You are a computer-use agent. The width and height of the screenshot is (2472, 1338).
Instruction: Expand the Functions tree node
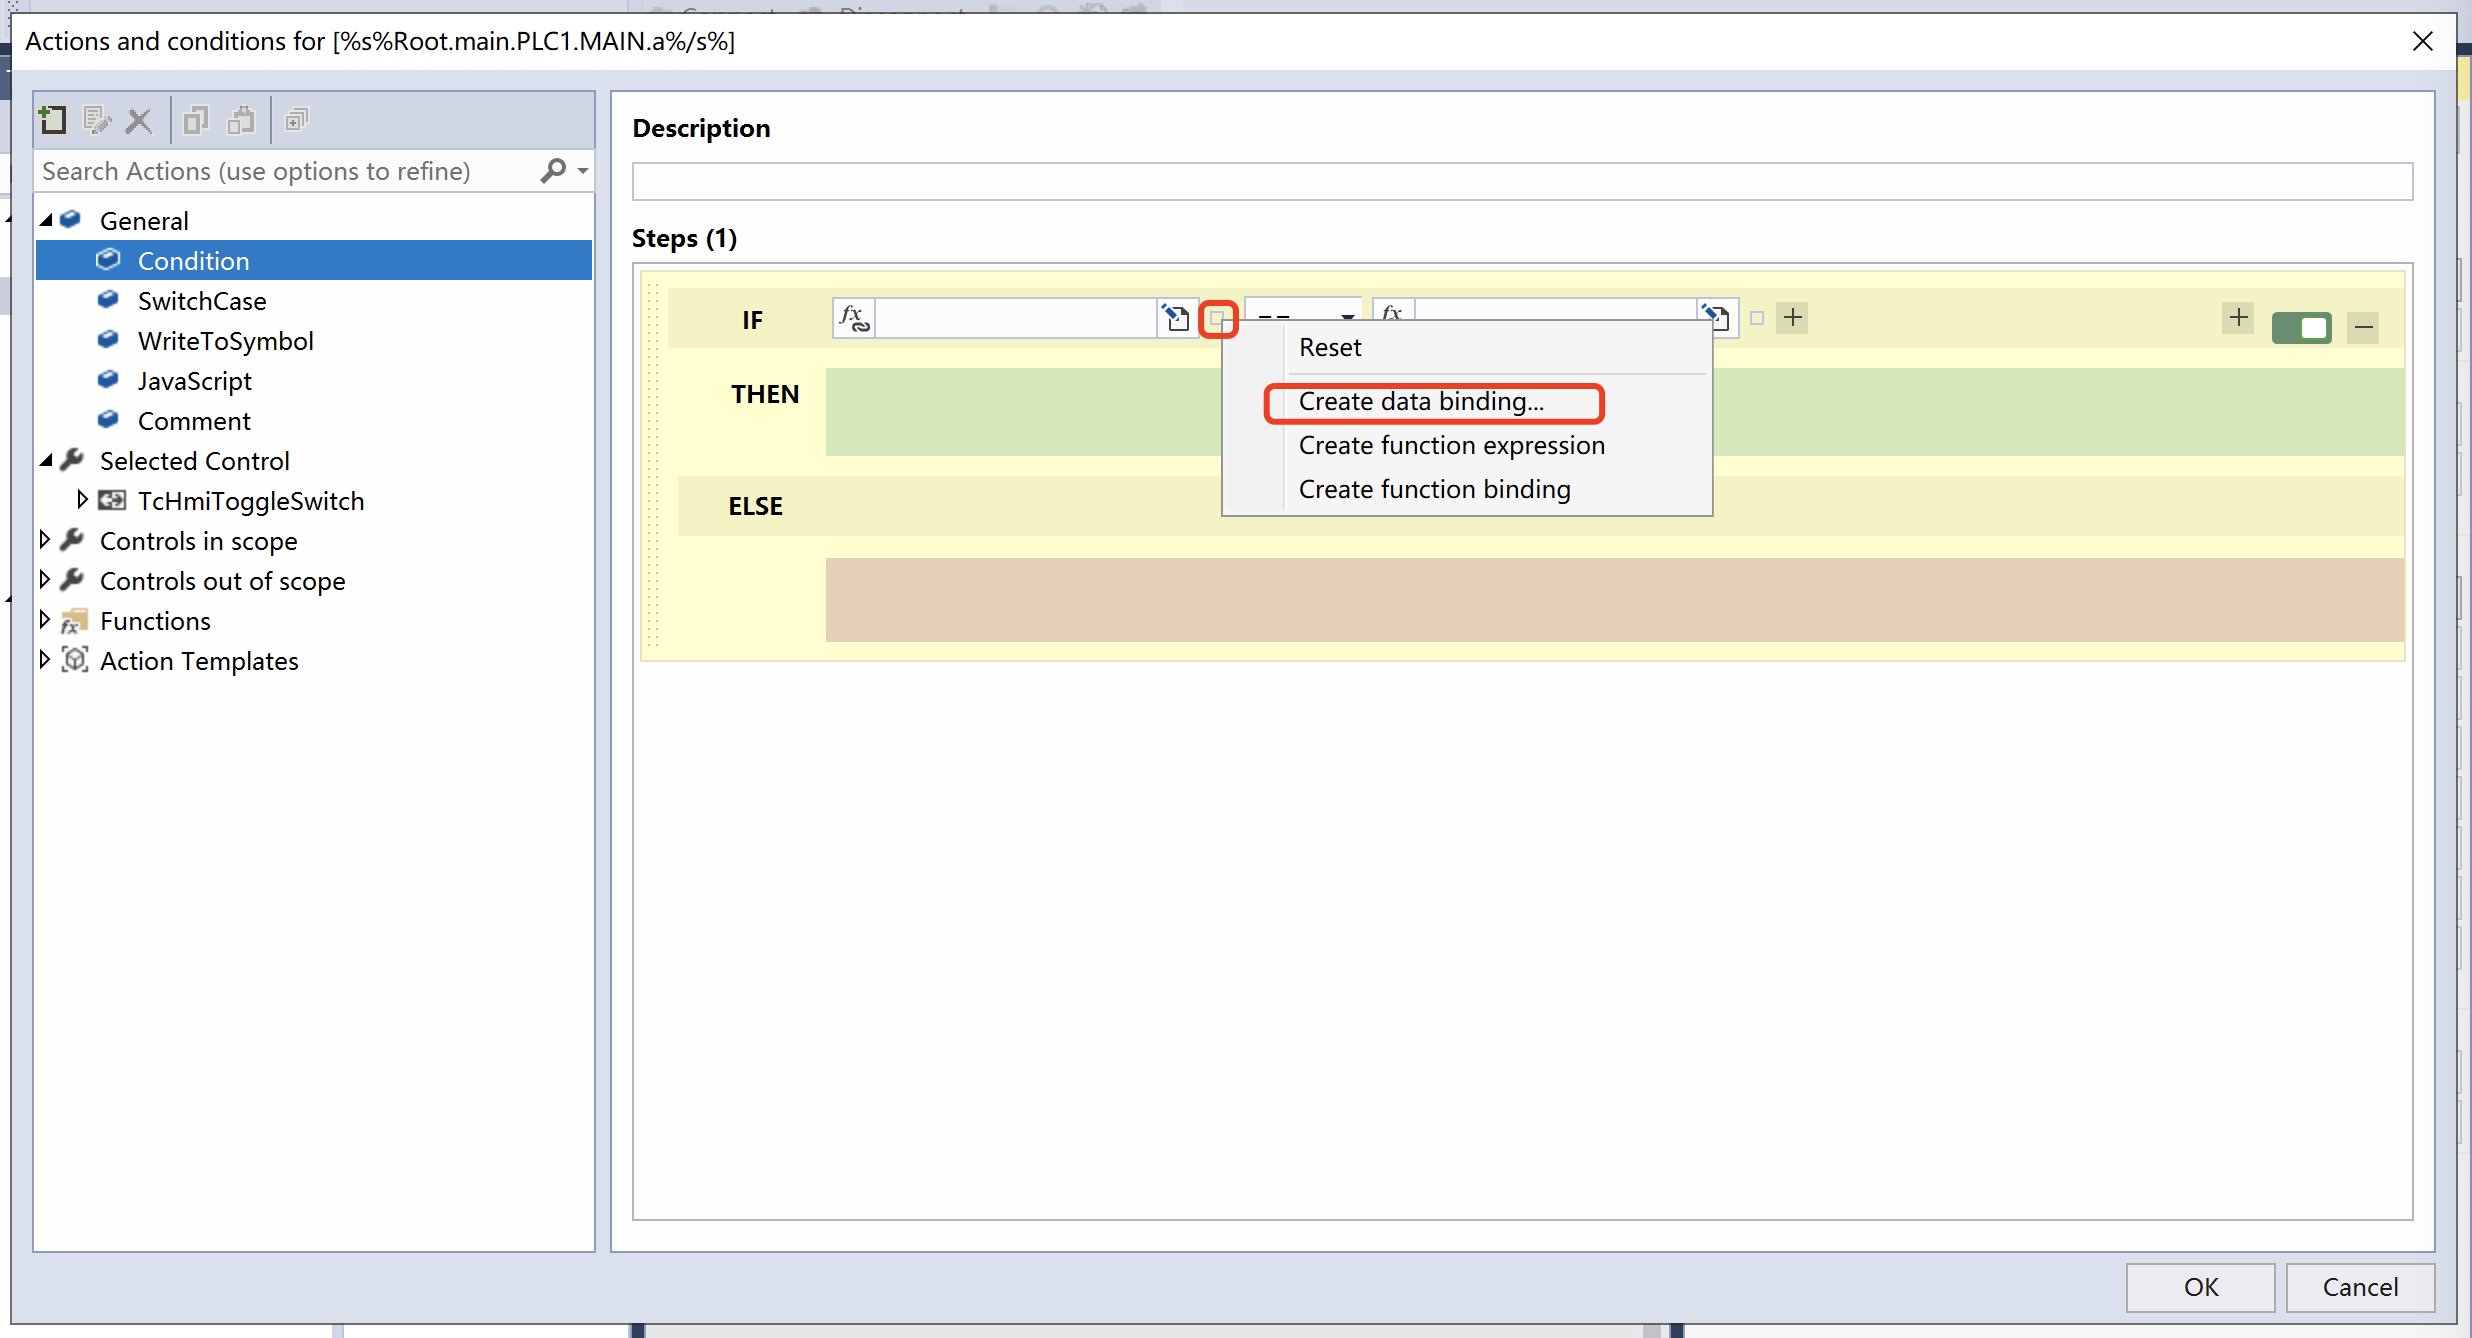coord(45,620)
